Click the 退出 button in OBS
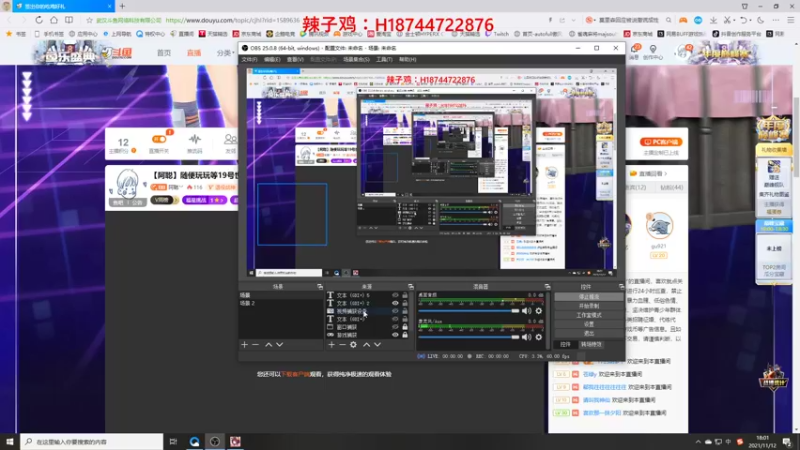Screen dimensions: 800x450 pyautogui.click(x=589, y=333)
